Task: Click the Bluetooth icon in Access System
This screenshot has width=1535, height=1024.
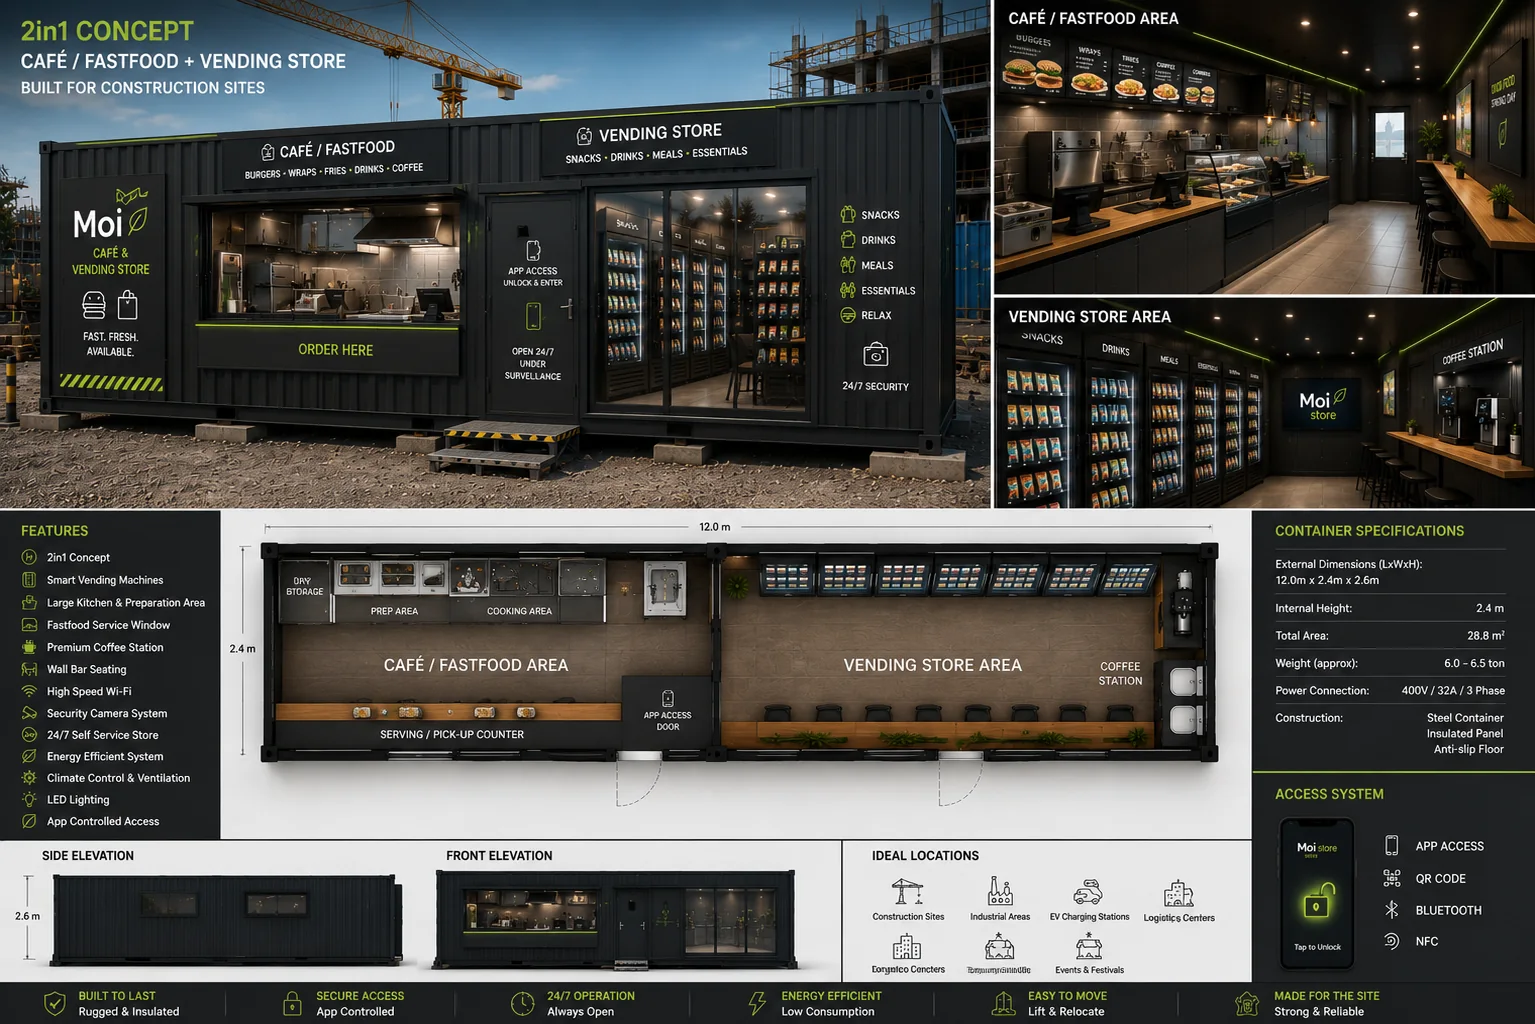Action: pyautogui.click(x=1391, y=910)
